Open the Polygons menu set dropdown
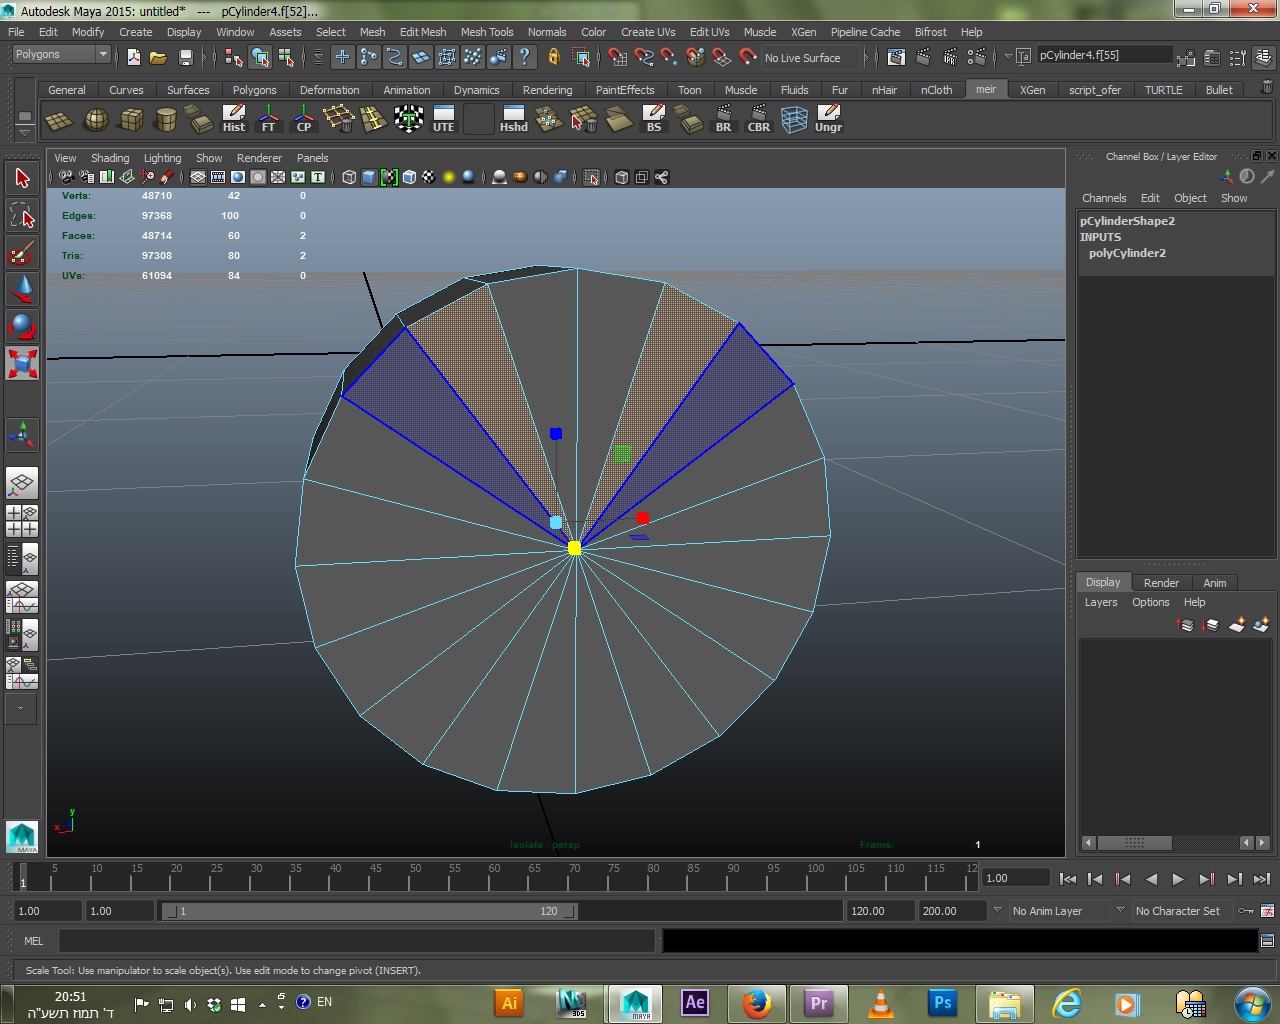This screenshot has width=1280, height=1024. [61, 55]
